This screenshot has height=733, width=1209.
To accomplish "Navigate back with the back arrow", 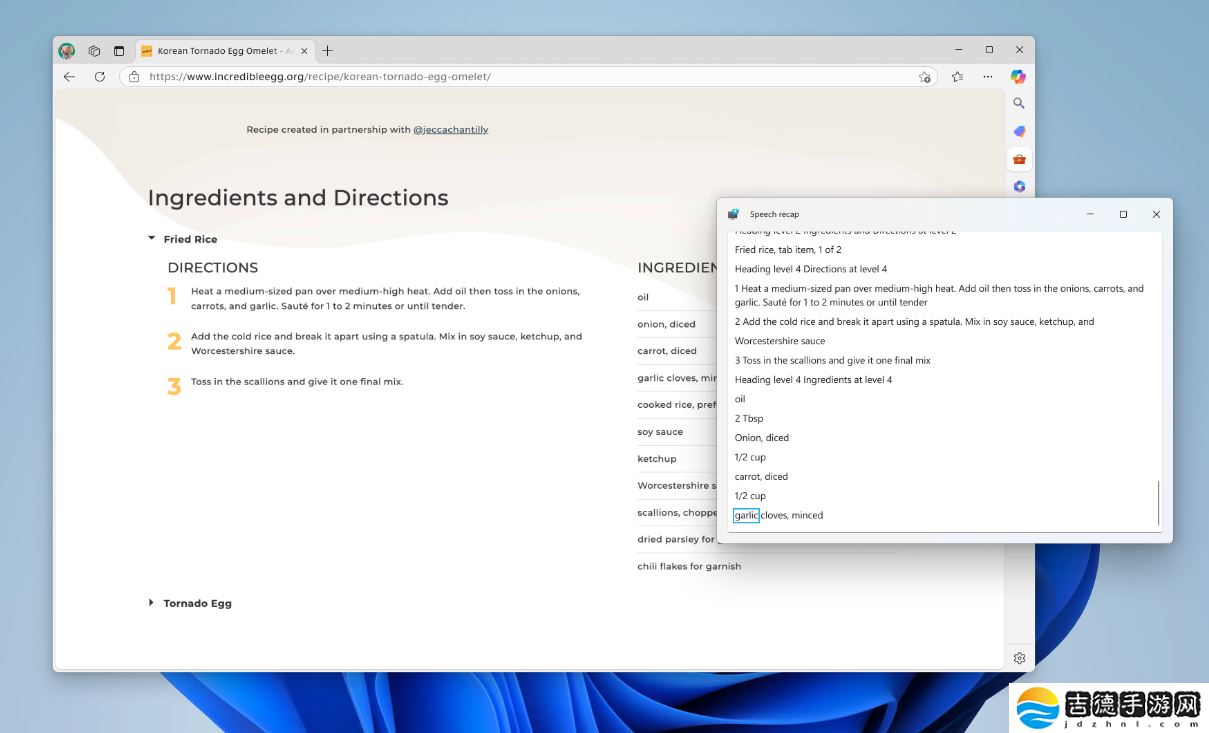I will click(x=68, y=76).
